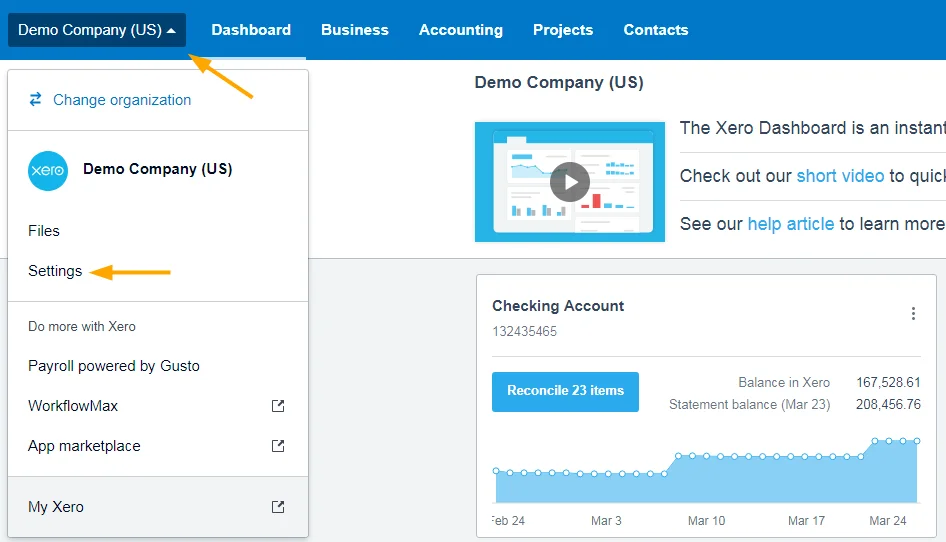Select Files from the organization menu
Viewport: 946px width, 542px height.
(44, 231)
